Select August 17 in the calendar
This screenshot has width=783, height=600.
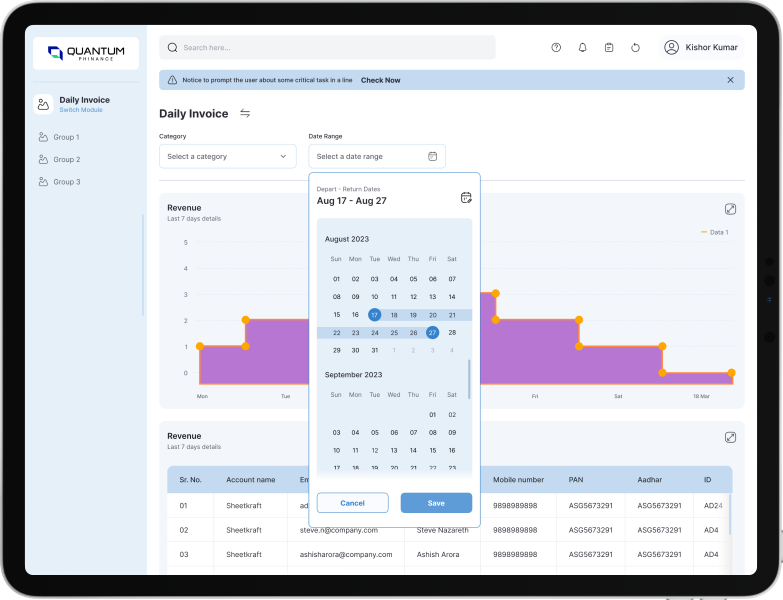click(375, 314)
